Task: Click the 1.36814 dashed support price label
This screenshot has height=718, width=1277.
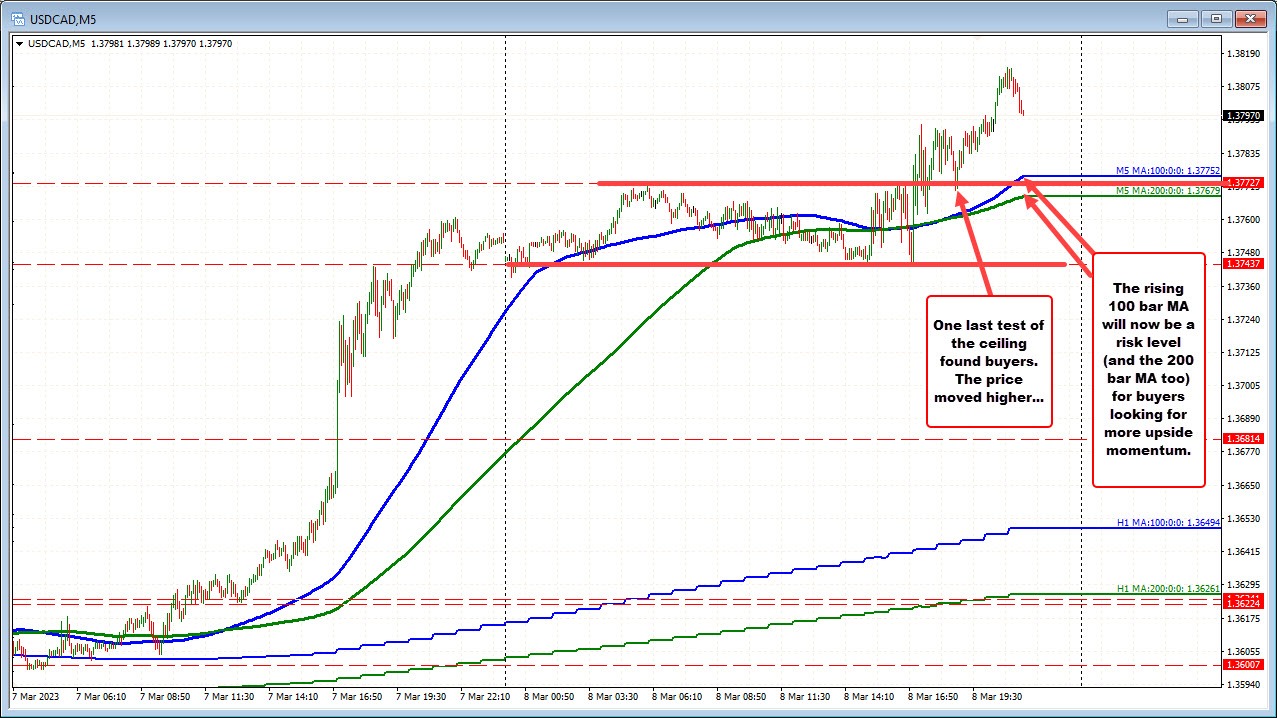Action: click(x=1245, y=438)
